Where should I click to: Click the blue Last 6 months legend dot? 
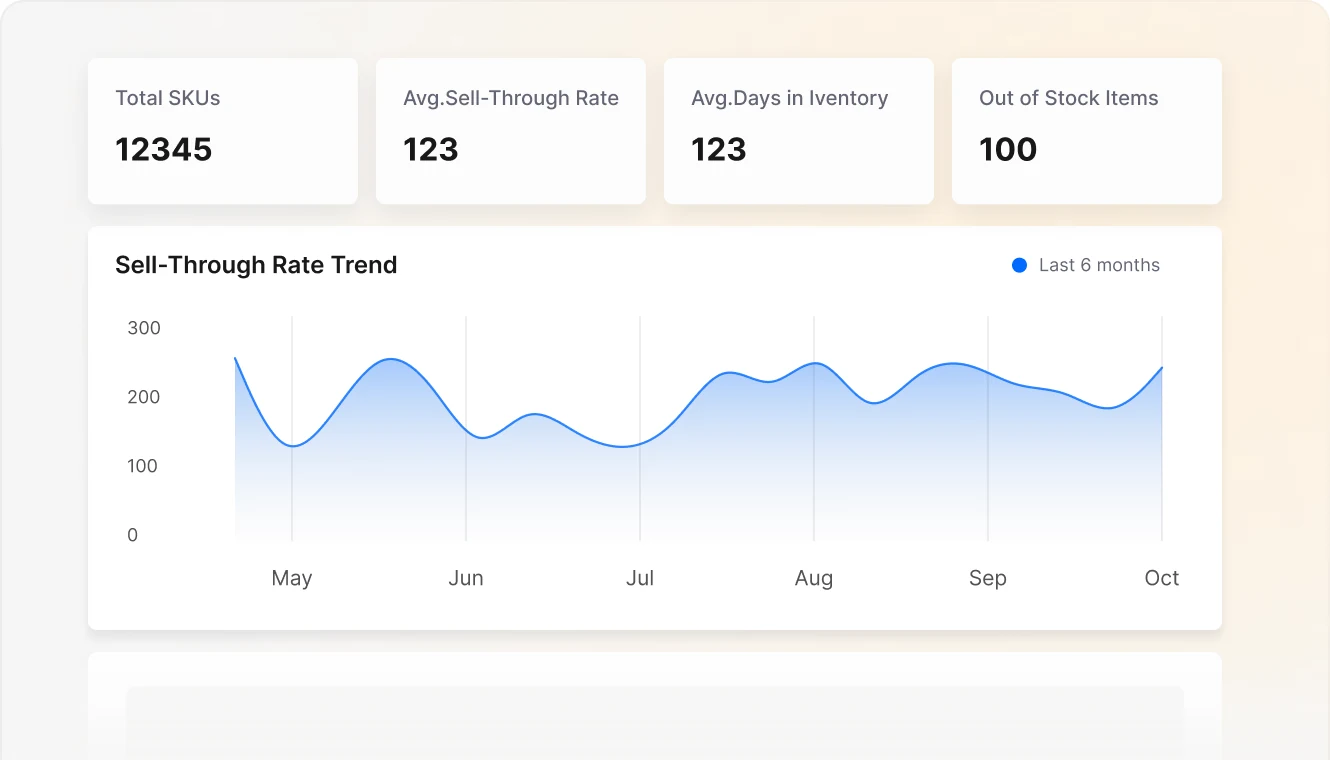point(1019,265)
